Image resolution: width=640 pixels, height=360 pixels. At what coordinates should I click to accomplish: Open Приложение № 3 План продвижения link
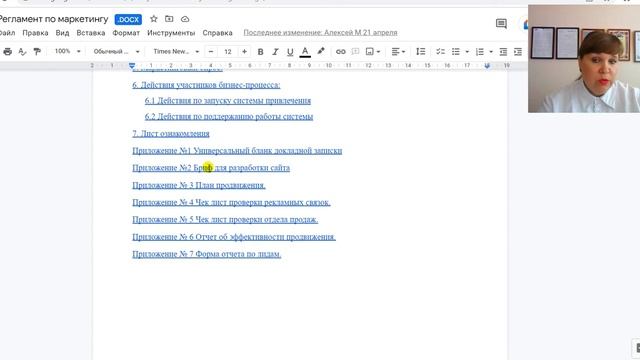pos(199,185)
